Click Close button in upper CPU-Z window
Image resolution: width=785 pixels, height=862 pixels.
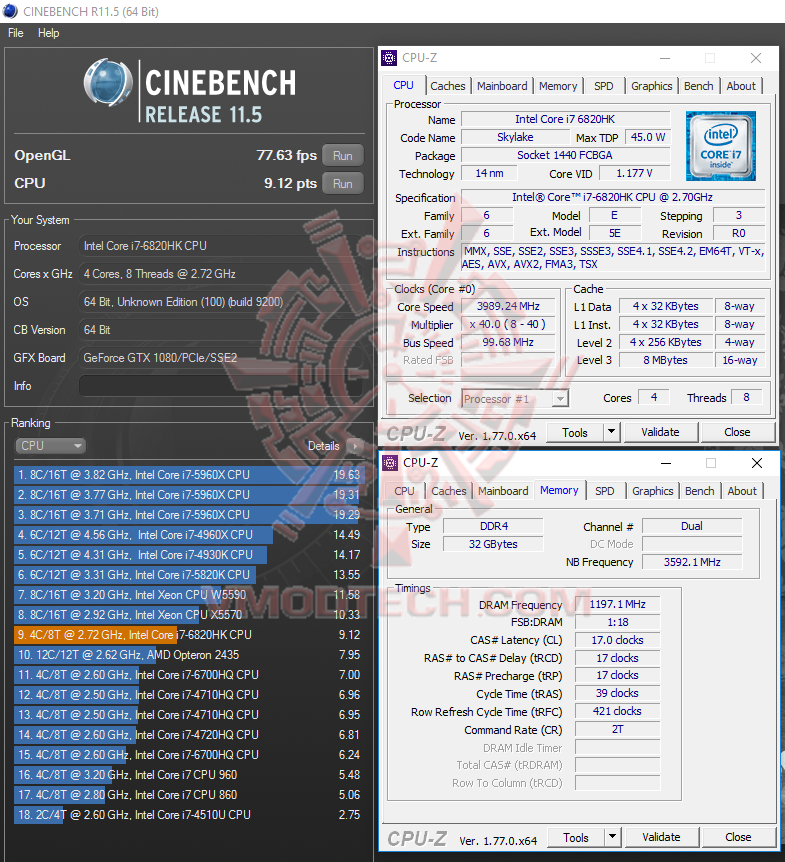click(x=737, y=433)
